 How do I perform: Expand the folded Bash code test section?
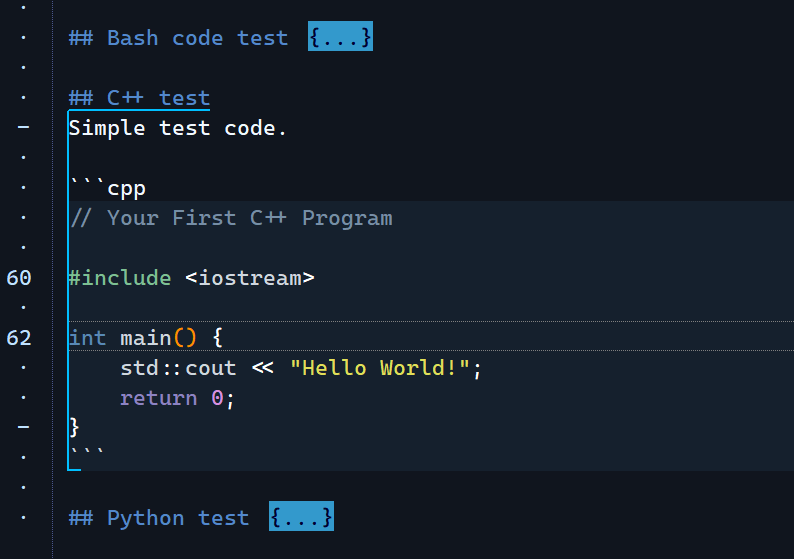click(340, 36)
